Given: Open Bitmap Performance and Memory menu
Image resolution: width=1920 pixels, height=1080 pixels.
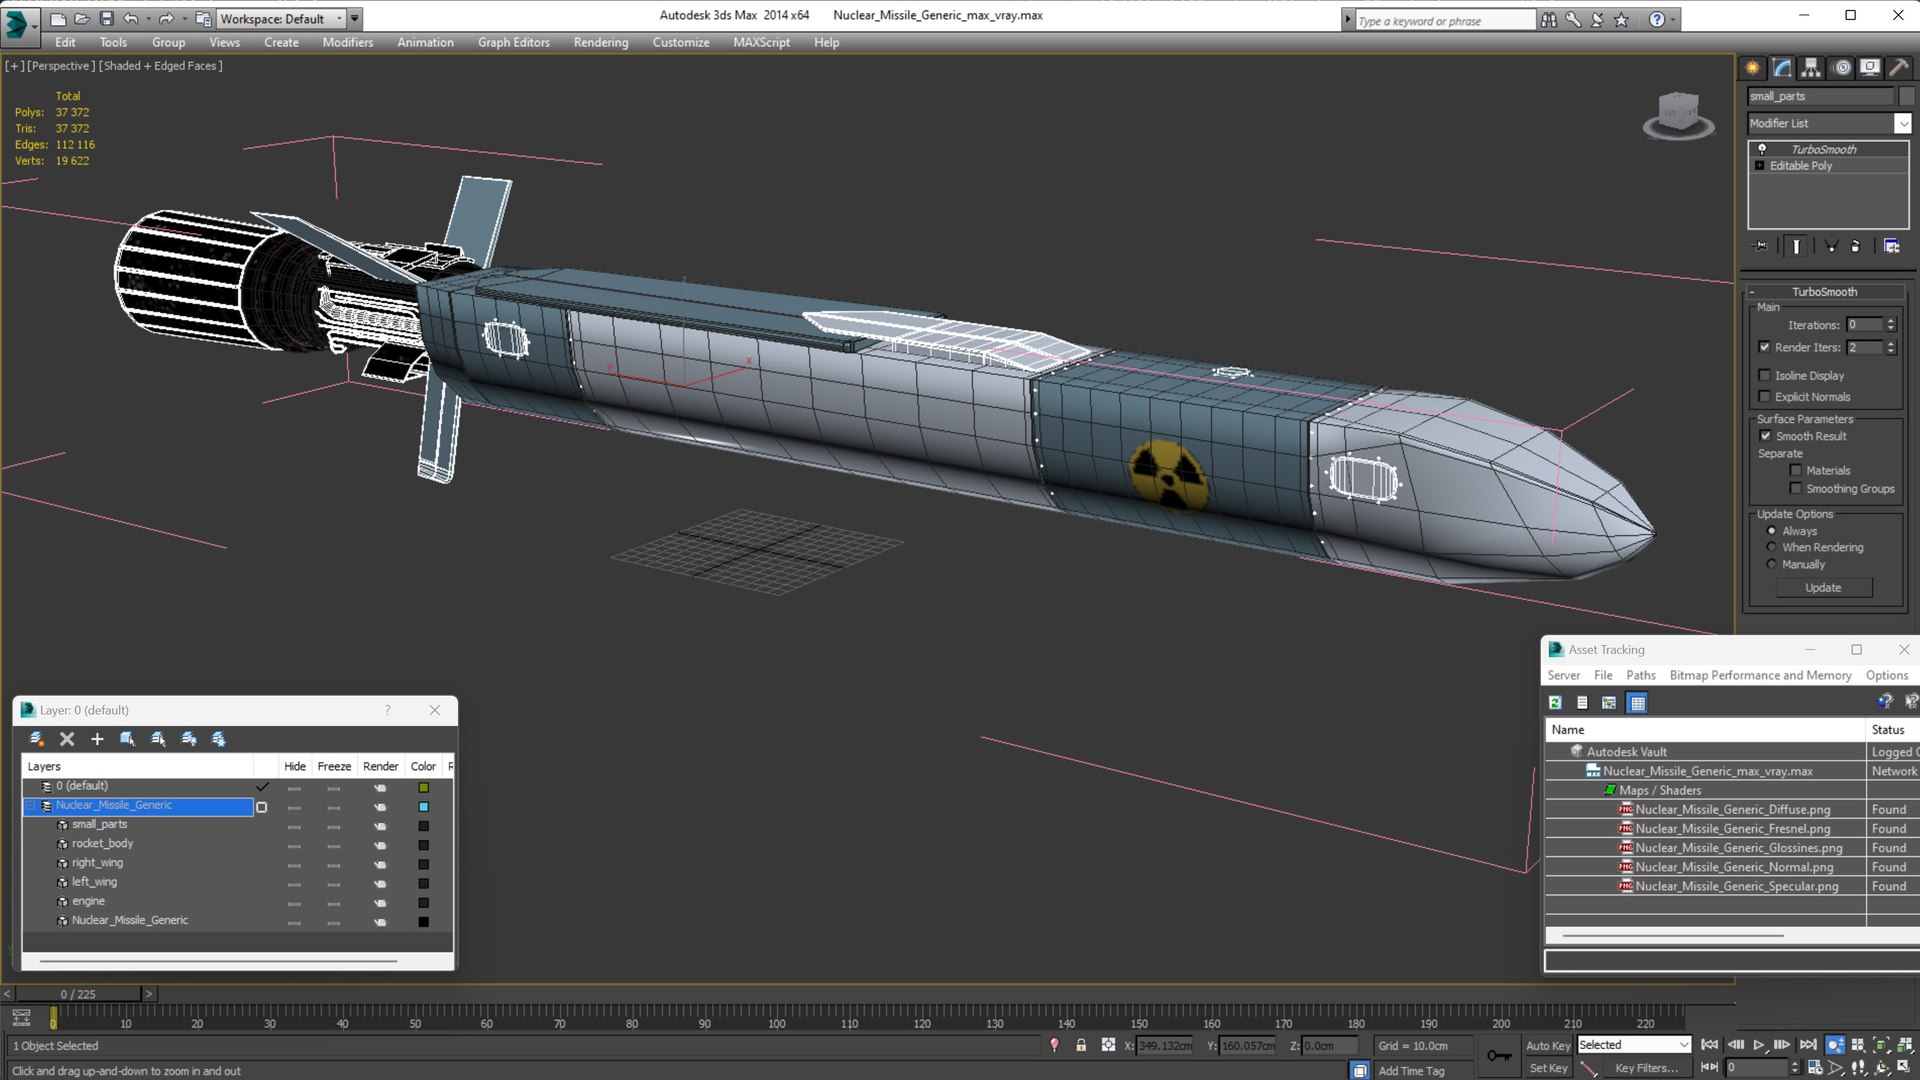Looking at the screenshot, I should [1760, 676].
